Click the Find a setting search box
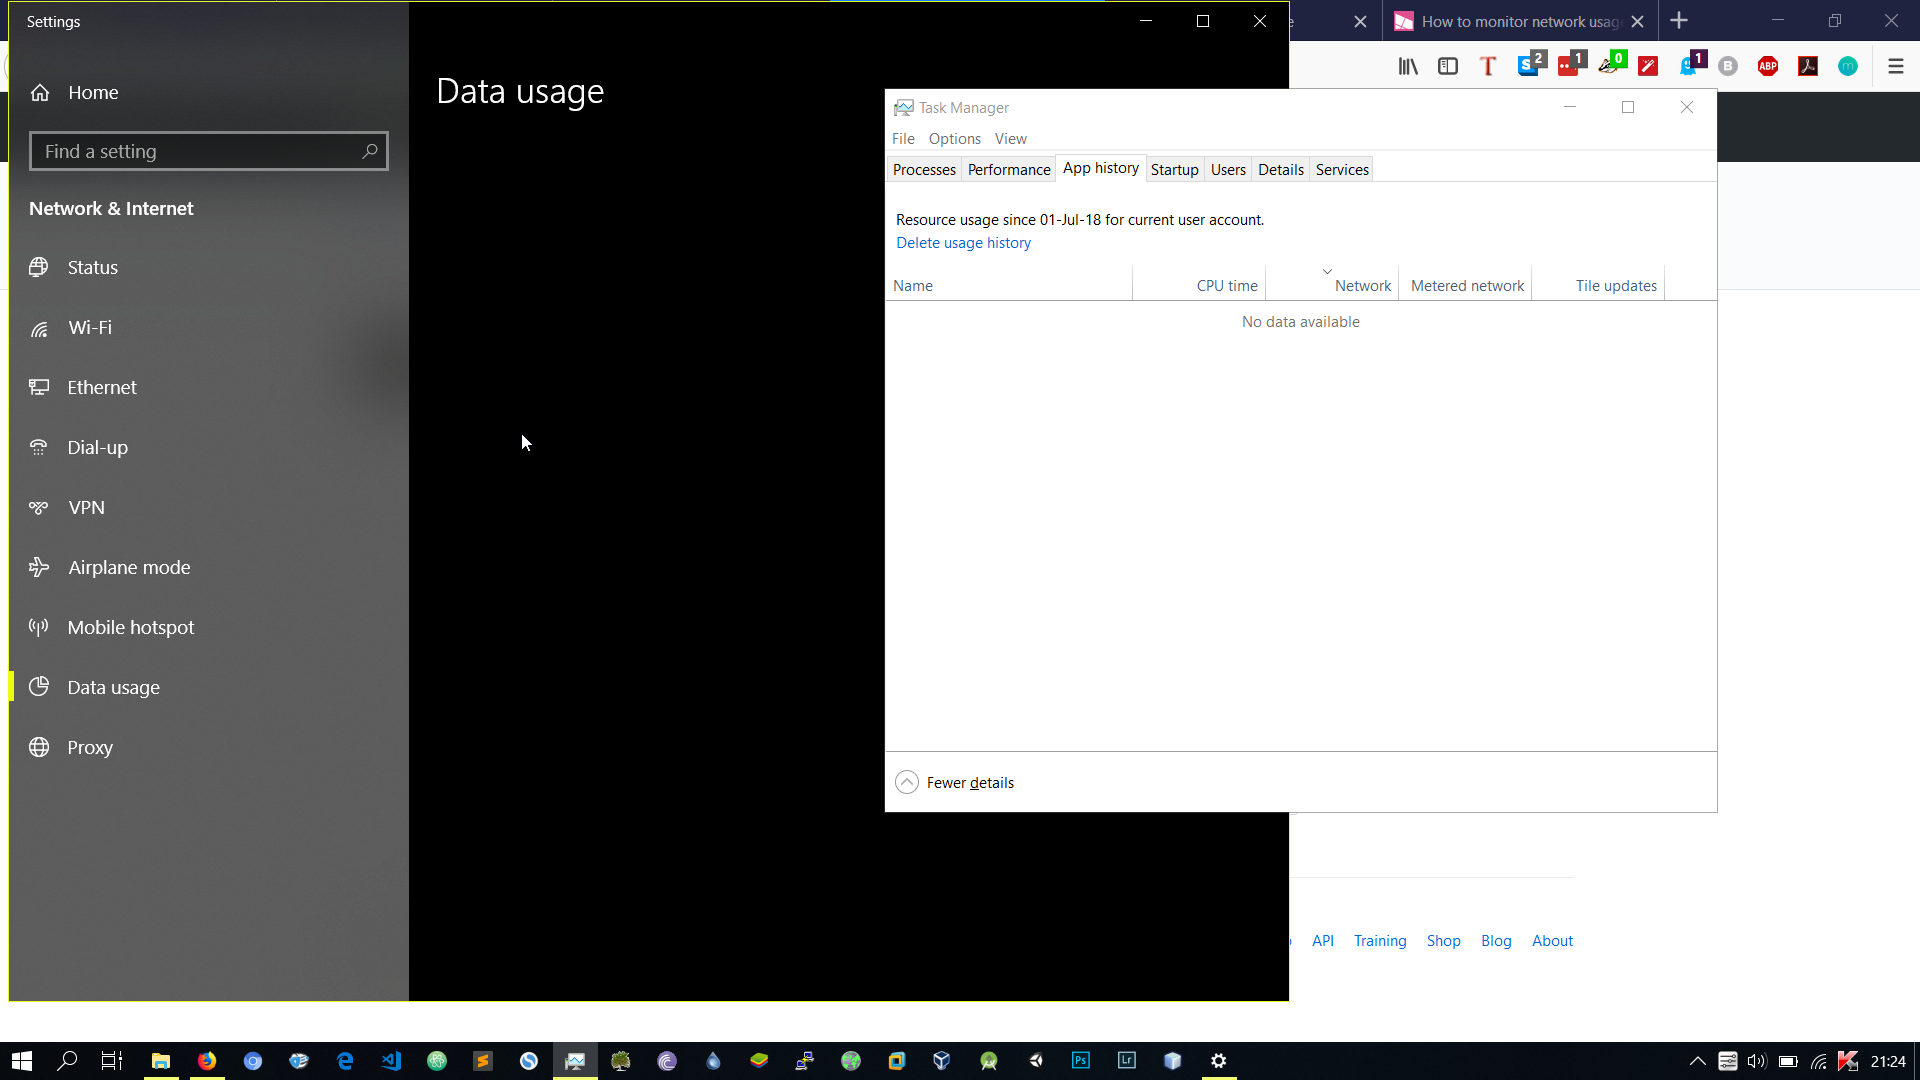The height and width of the screenshot is (1080, 1920). 200,151
